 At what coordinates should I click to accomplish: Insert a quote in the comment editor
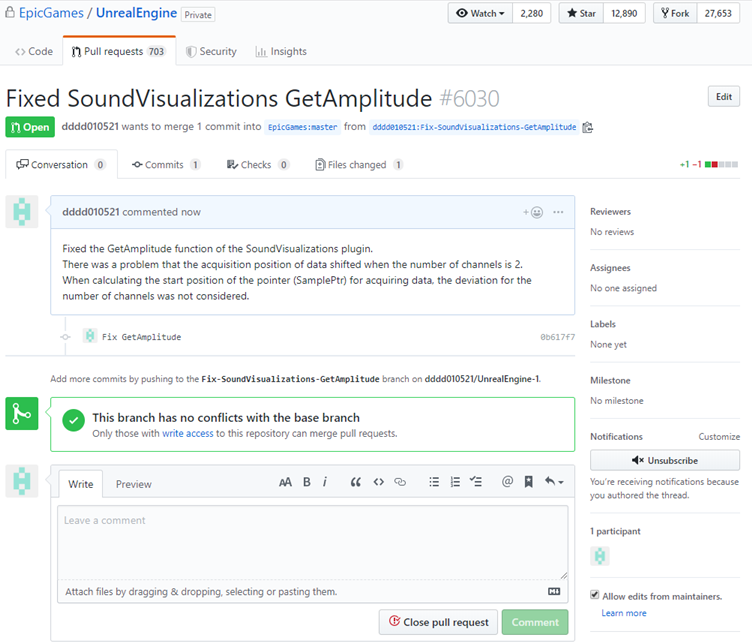coord(355,482)
